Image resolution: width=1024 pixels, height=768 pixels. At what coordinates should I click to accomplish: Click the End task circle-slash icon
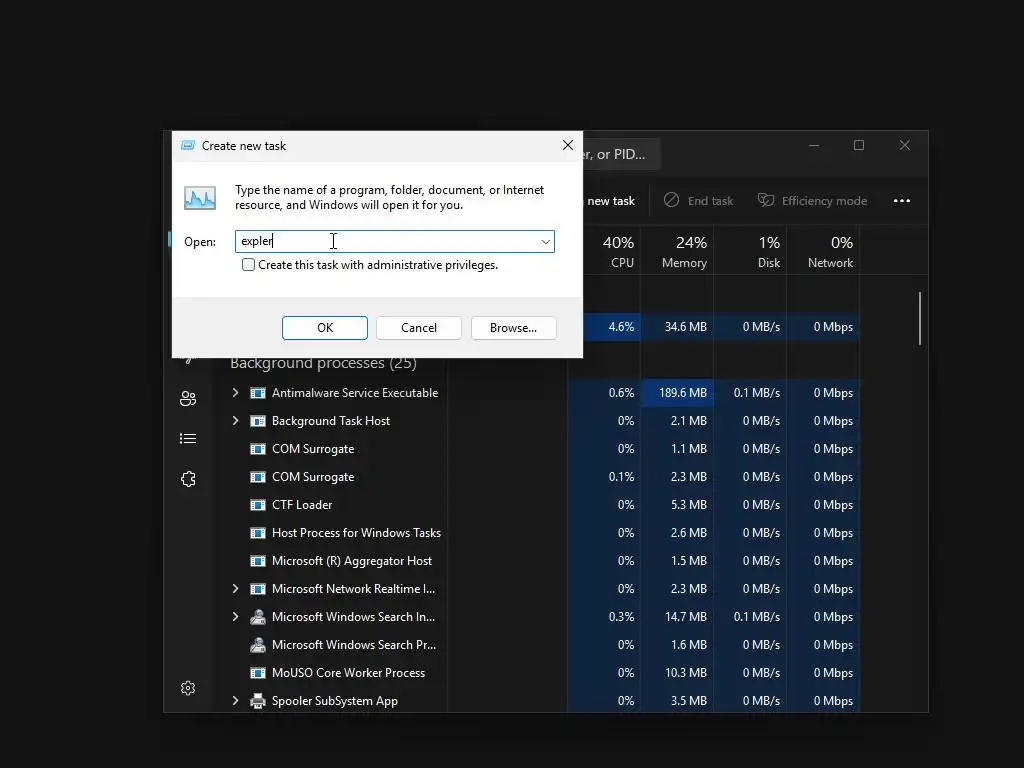click(671, 200)
